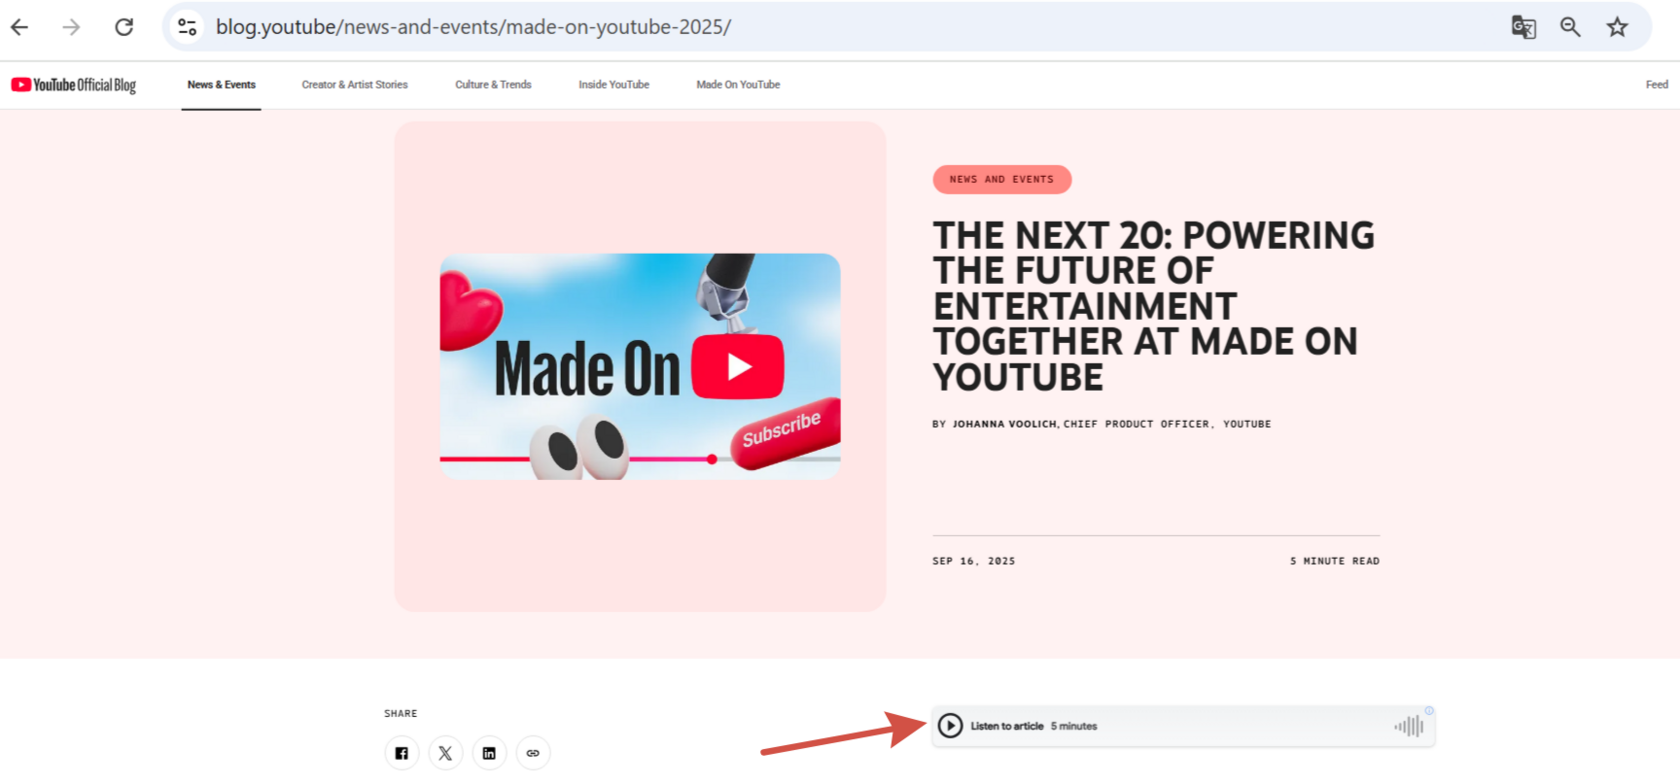Image resolution: width=1680 pixels, height=784 pixels.
Task: Play the Listen to article audio
Action: 950,726
